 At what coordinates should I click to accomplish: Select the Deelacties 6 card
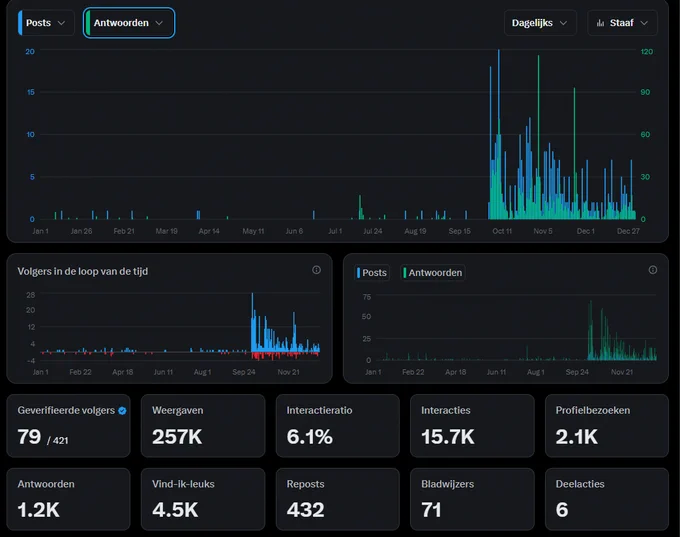[607, 499]
